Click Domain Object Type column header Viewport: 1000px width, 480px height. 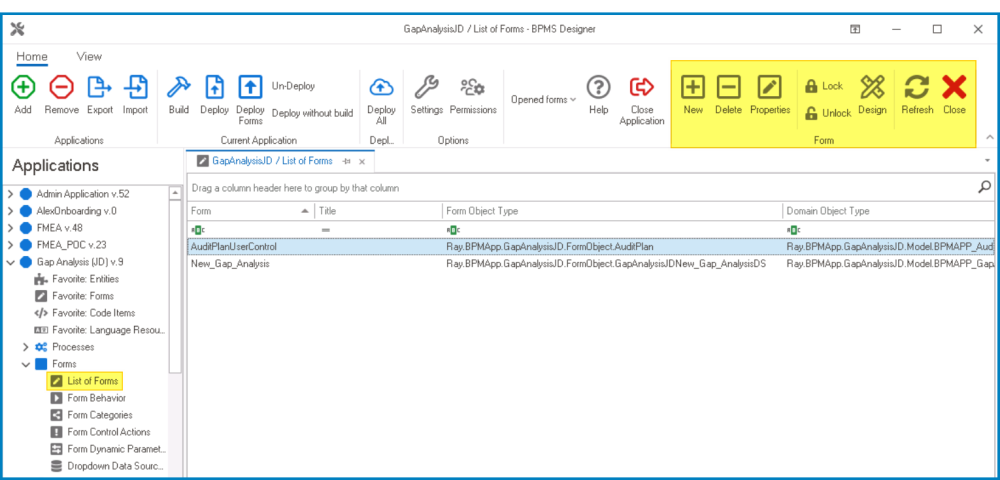tap(888, 211)
